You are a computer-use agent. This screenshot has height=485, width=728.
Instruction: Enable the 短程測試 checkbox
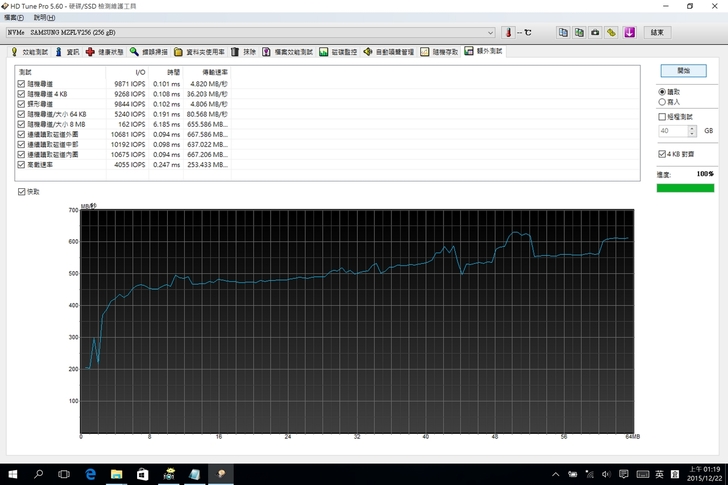point(662,117)
